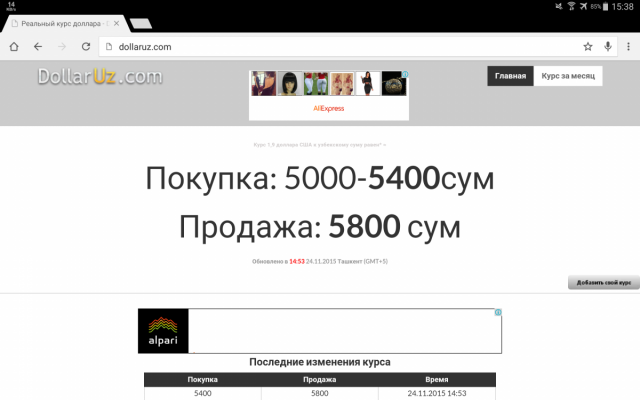
Task: Open the 'Главная' menu item
Action: (510, 76)
